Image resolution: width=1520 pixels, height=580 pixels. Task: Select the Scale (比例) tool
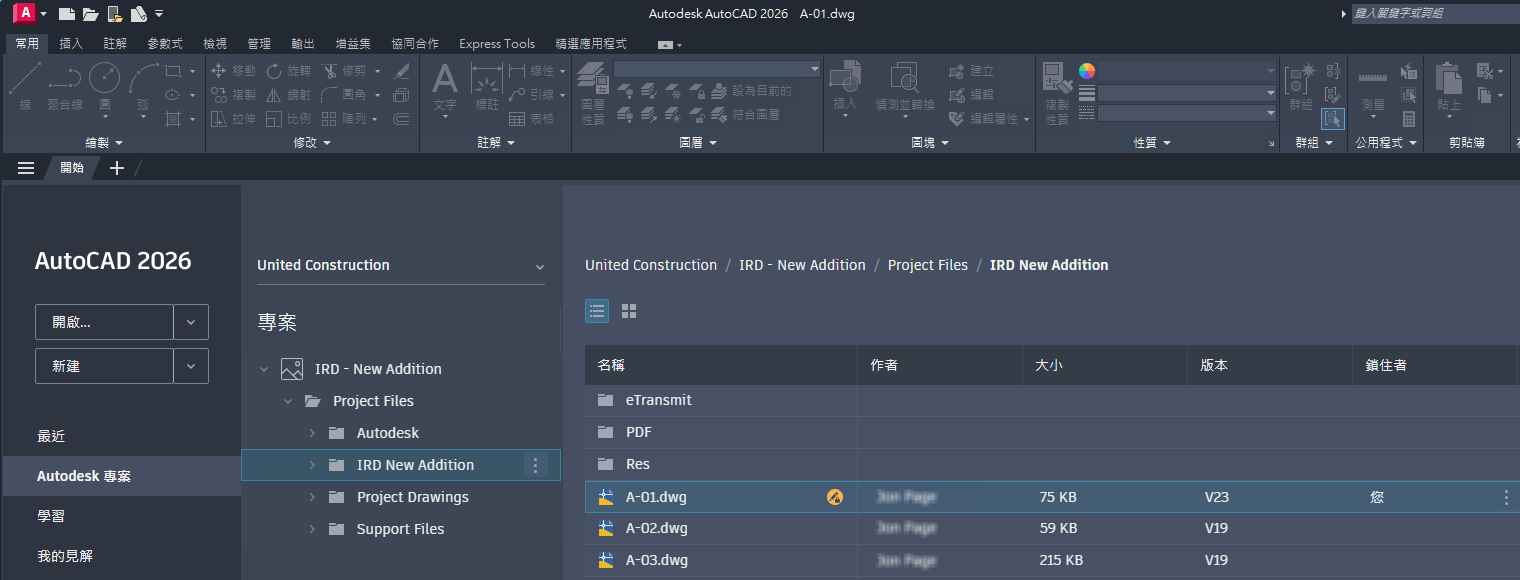pyautogui.click(x=289, y=119)
